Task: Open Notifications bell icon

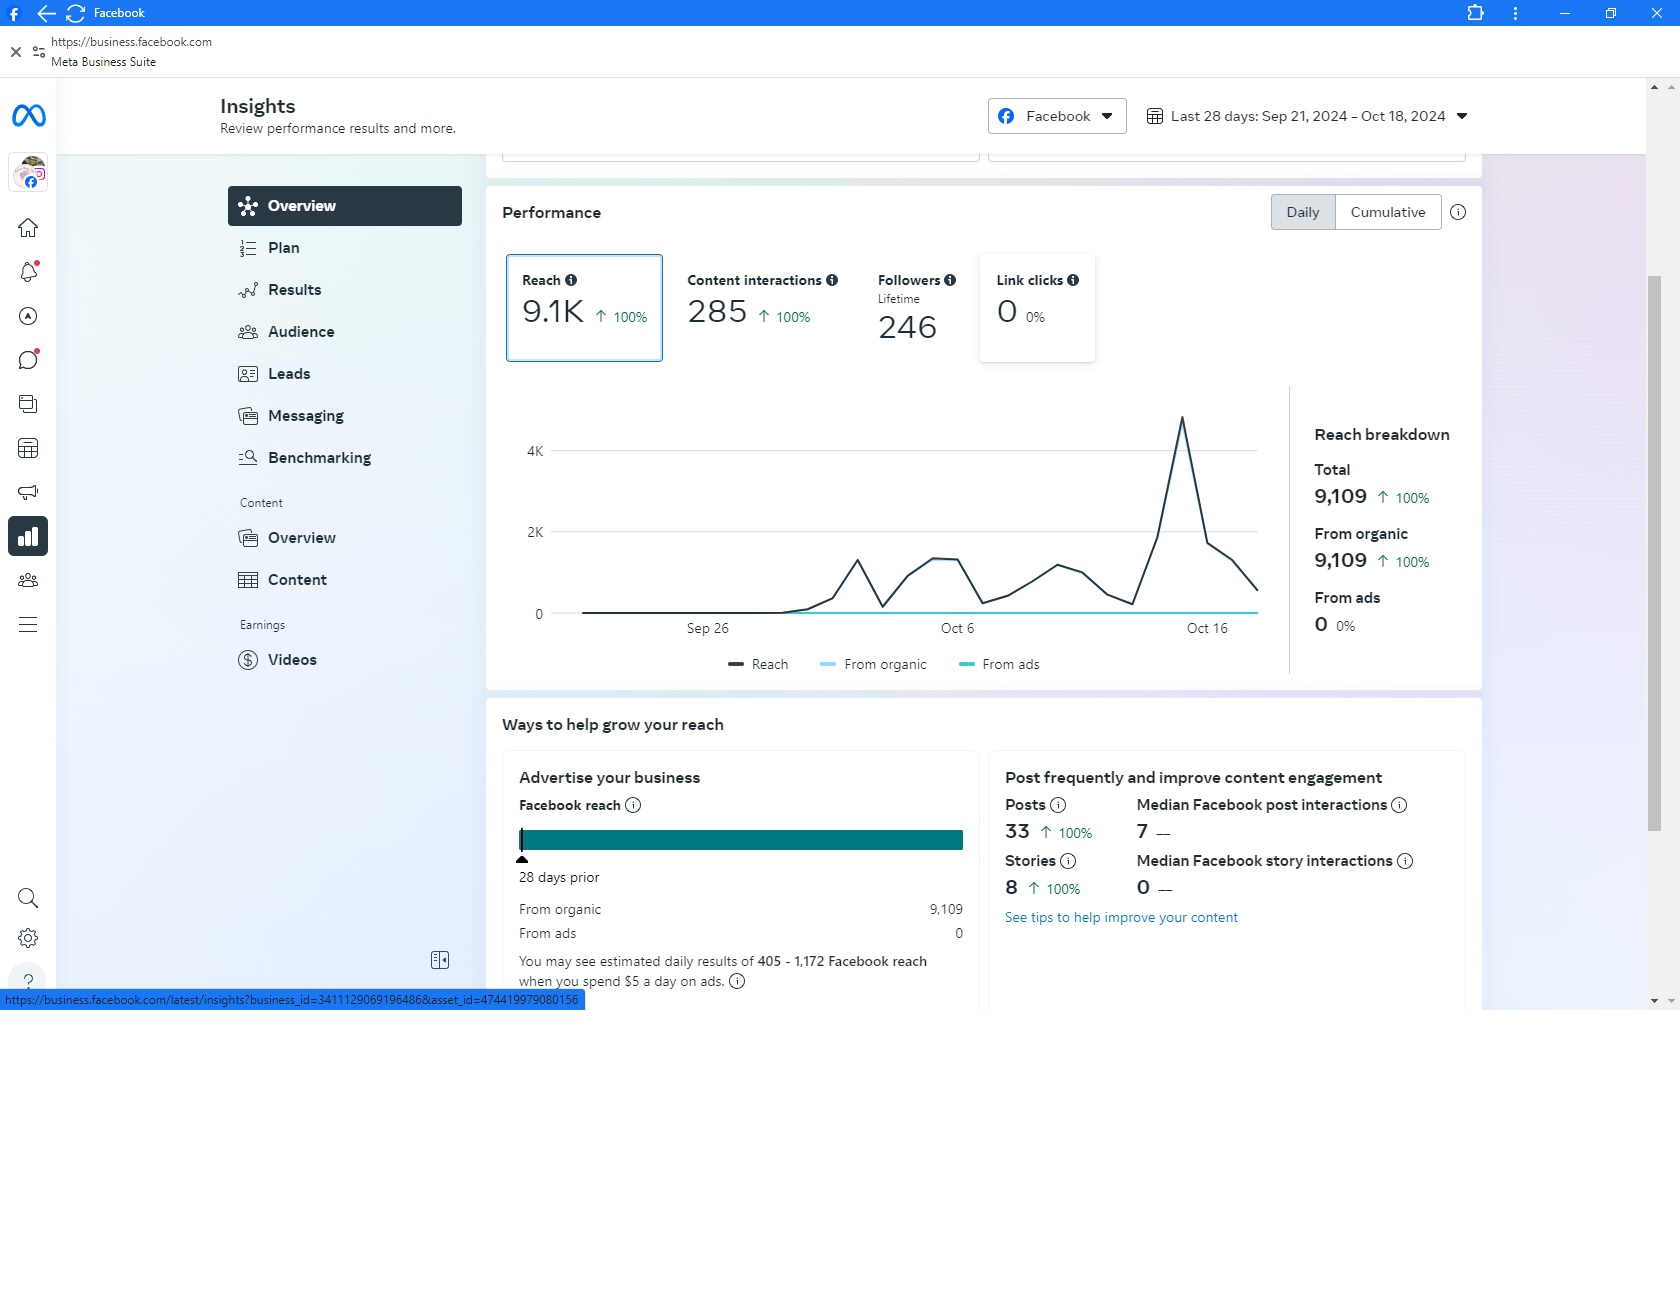Action: pos(28,272)
